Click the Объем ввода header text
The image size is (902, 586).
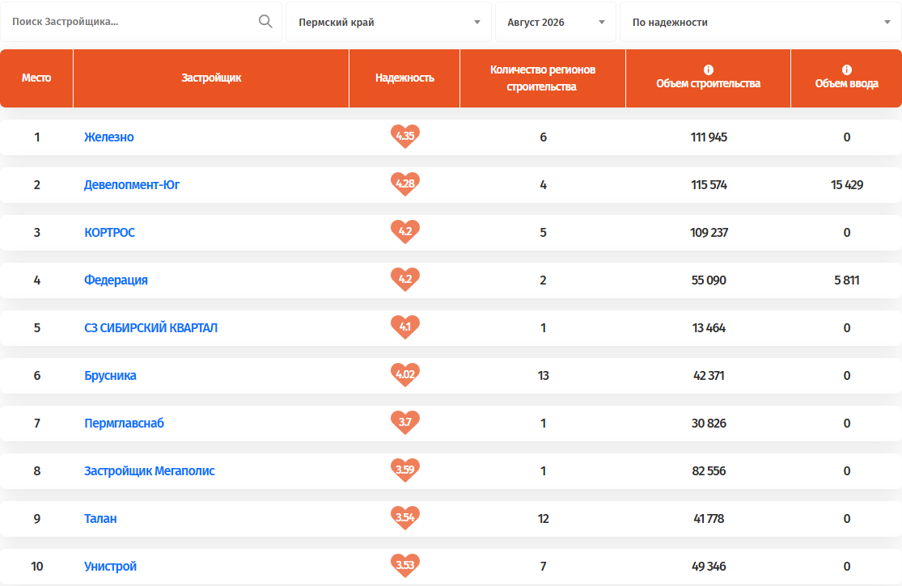pyautogui.click(x=846, y=84)
